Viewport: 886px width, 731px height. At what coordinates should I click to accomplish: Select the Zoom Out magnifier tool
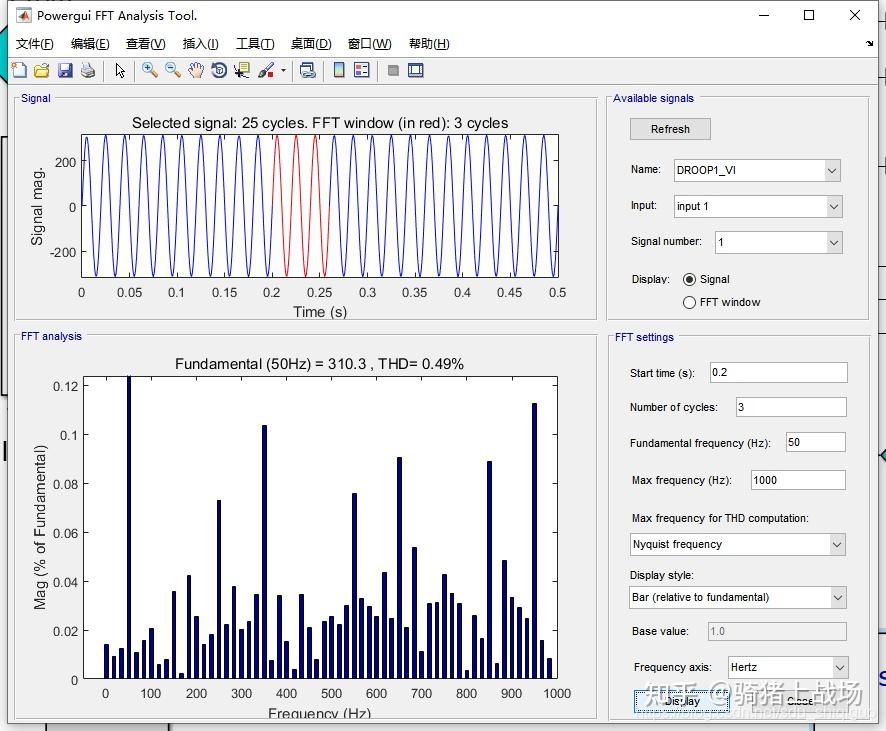click(x=173, y=70)
